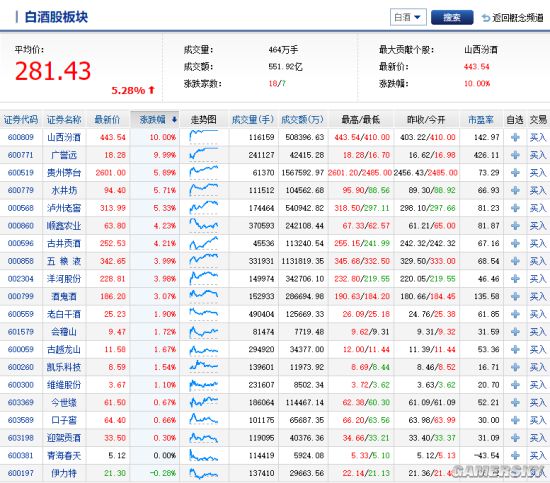The width and height of the screenshot is (550, 483).
Task: Add 会稽山 to watchlist with plus icon
Action: click(515, 331)
